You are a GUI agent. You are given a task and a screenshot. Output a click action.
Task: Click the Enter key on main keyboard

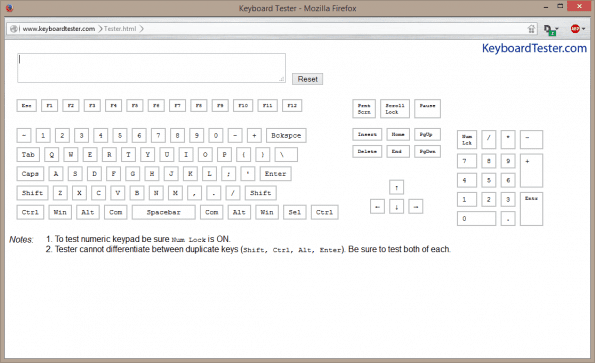click(x=275, y=174)
